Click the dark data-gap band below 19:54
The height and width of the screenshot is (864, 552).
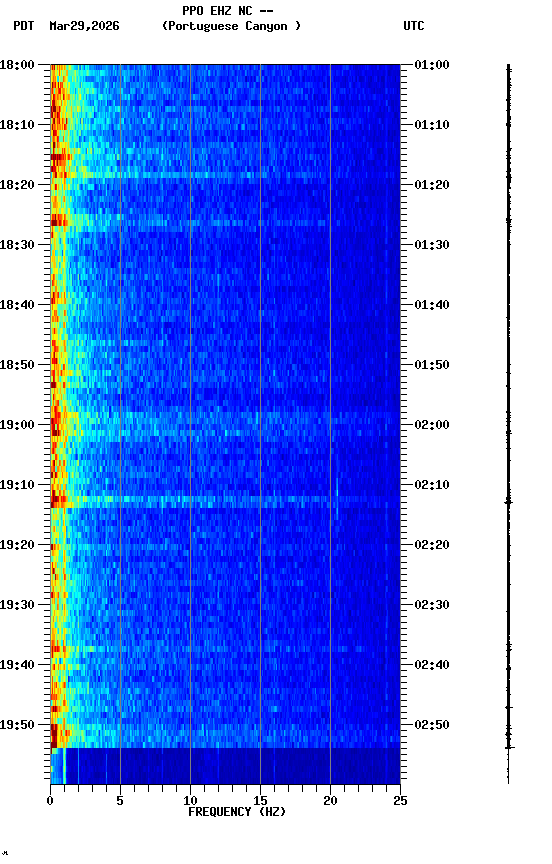(x=225, y=766)
